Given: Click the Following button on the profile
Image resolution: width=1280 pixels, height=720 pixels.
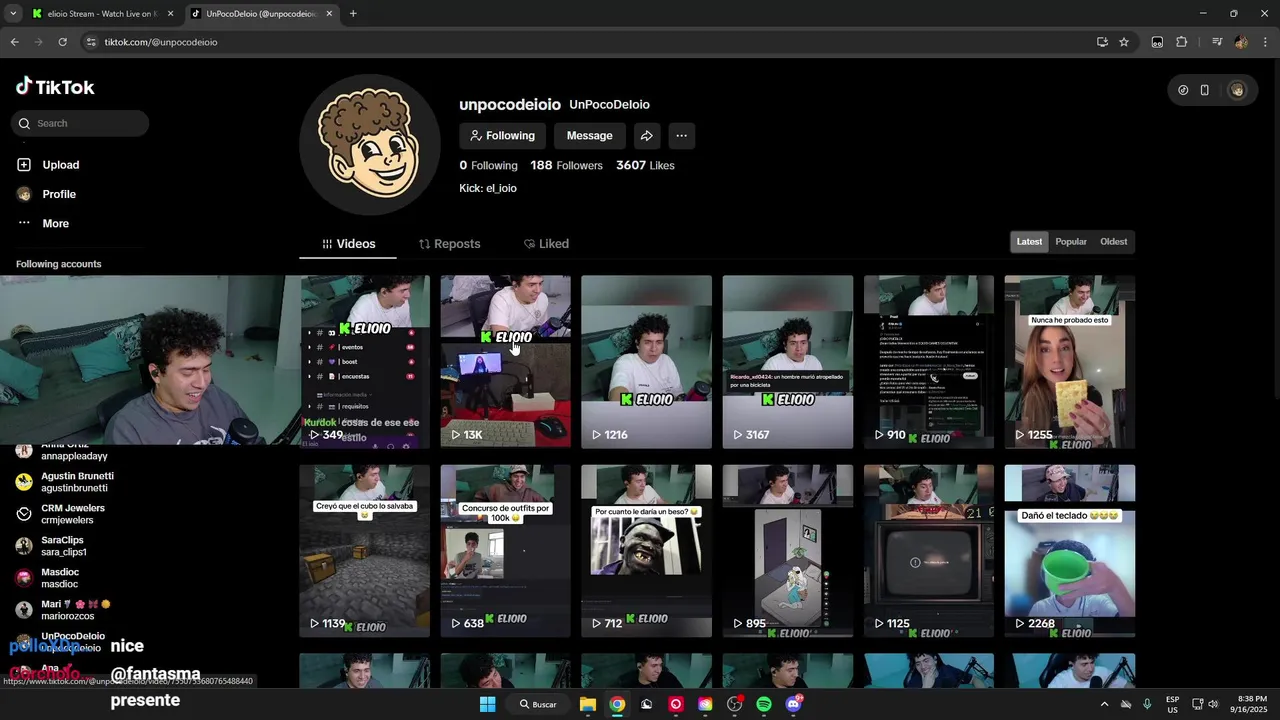Looking at the screenshot, I should tap(502, 136).
